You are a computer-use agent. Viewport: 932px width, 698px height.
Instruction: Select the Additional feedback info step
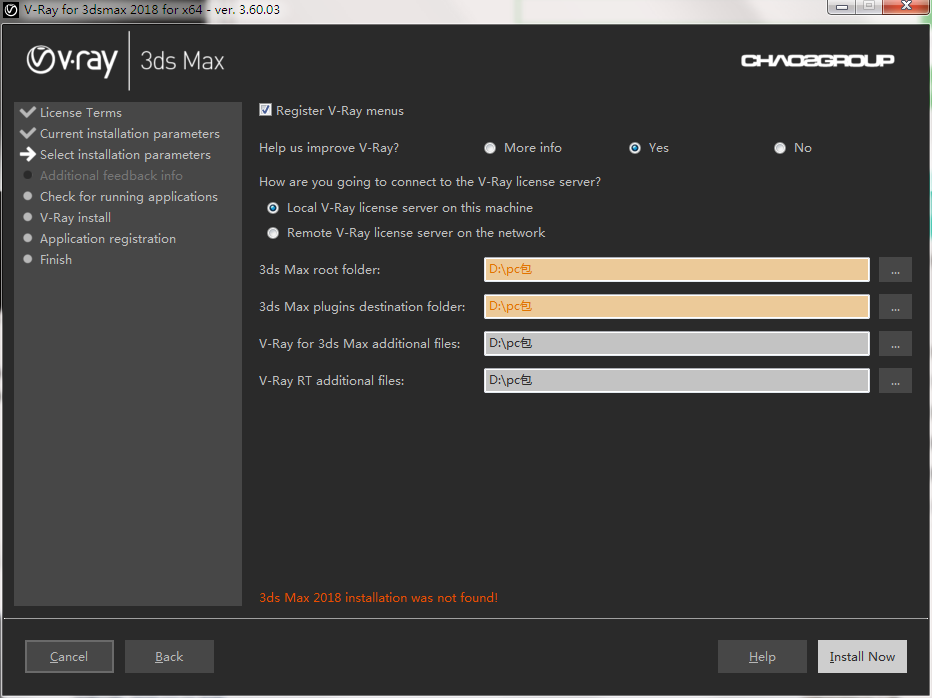coord(111,175)
